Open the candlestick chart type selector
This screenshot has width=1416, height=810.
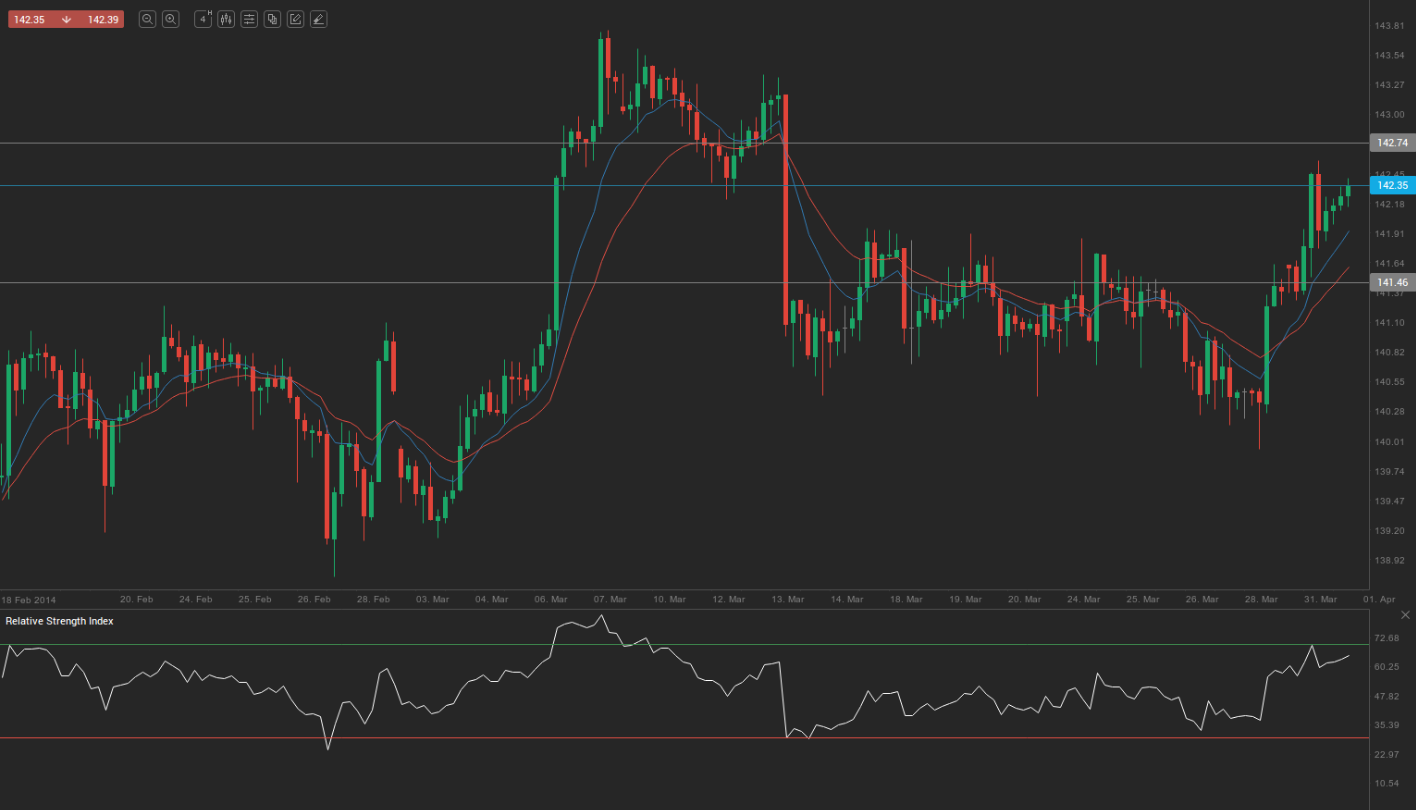point(226,19)
